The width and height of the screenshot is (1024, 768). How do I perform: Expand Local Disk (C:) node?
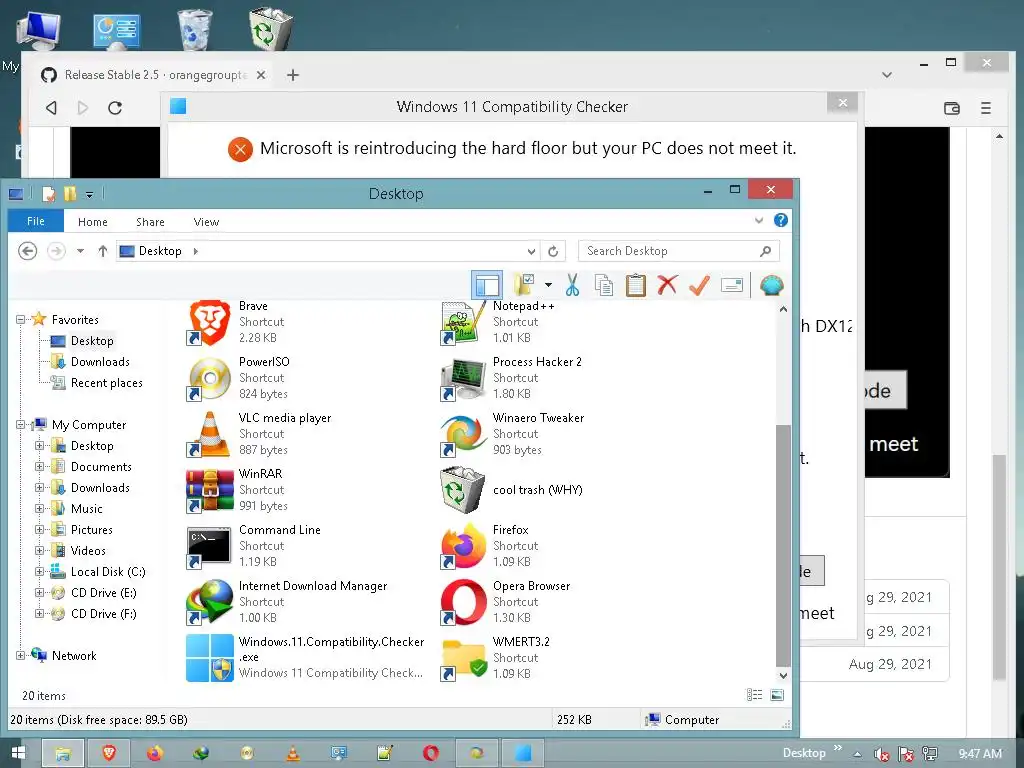coord(39,571)
